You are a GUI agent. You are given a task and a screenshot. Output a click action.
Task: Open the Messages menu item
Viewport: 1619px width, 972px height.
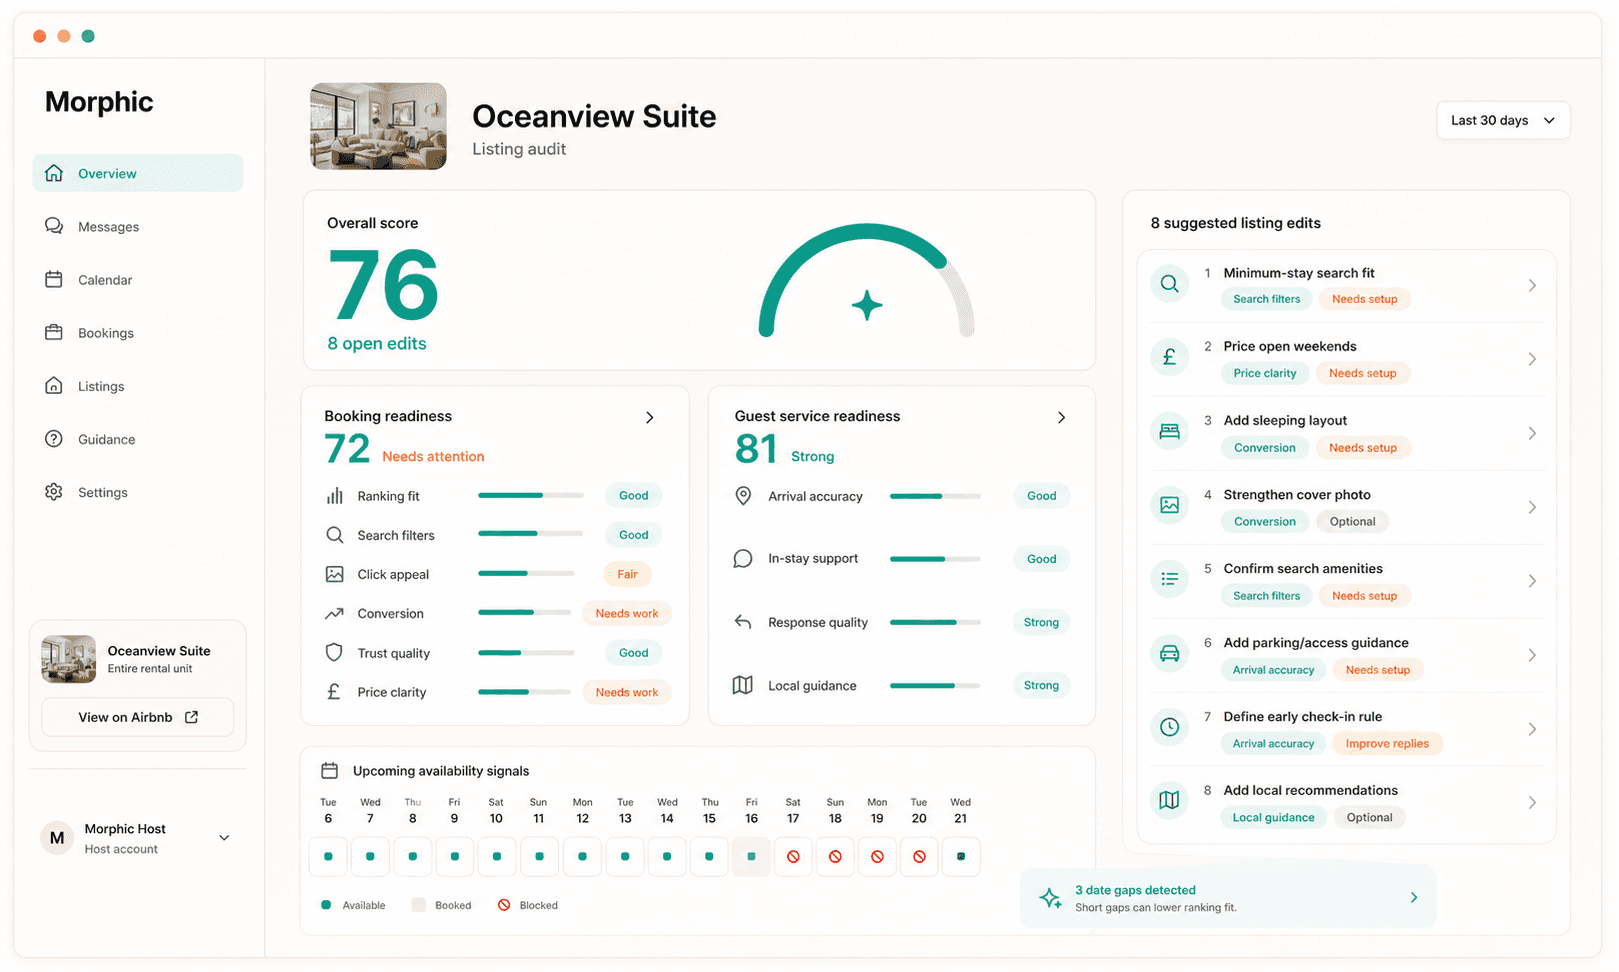coord(138,226)
